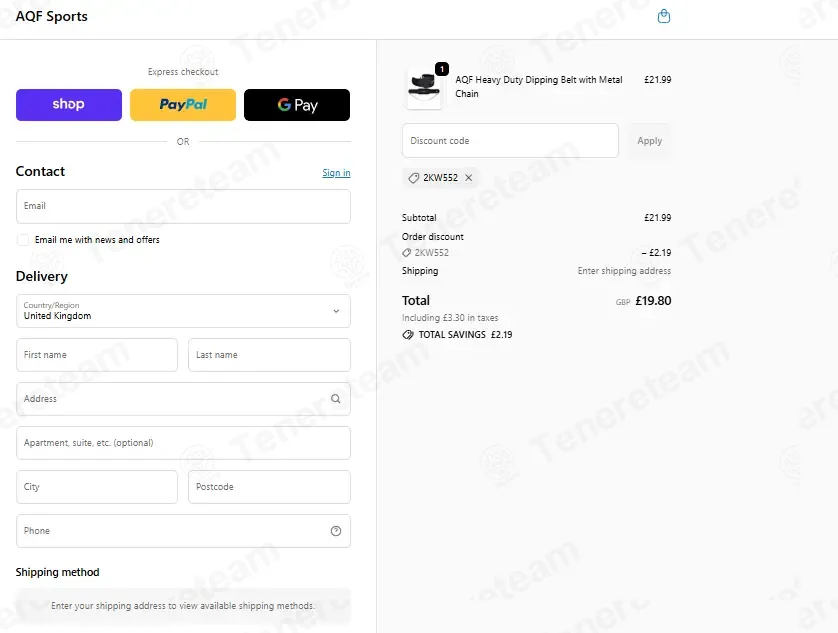Click the search icon in Address field
Screen dimensions: 838x633
click(336, 399)
